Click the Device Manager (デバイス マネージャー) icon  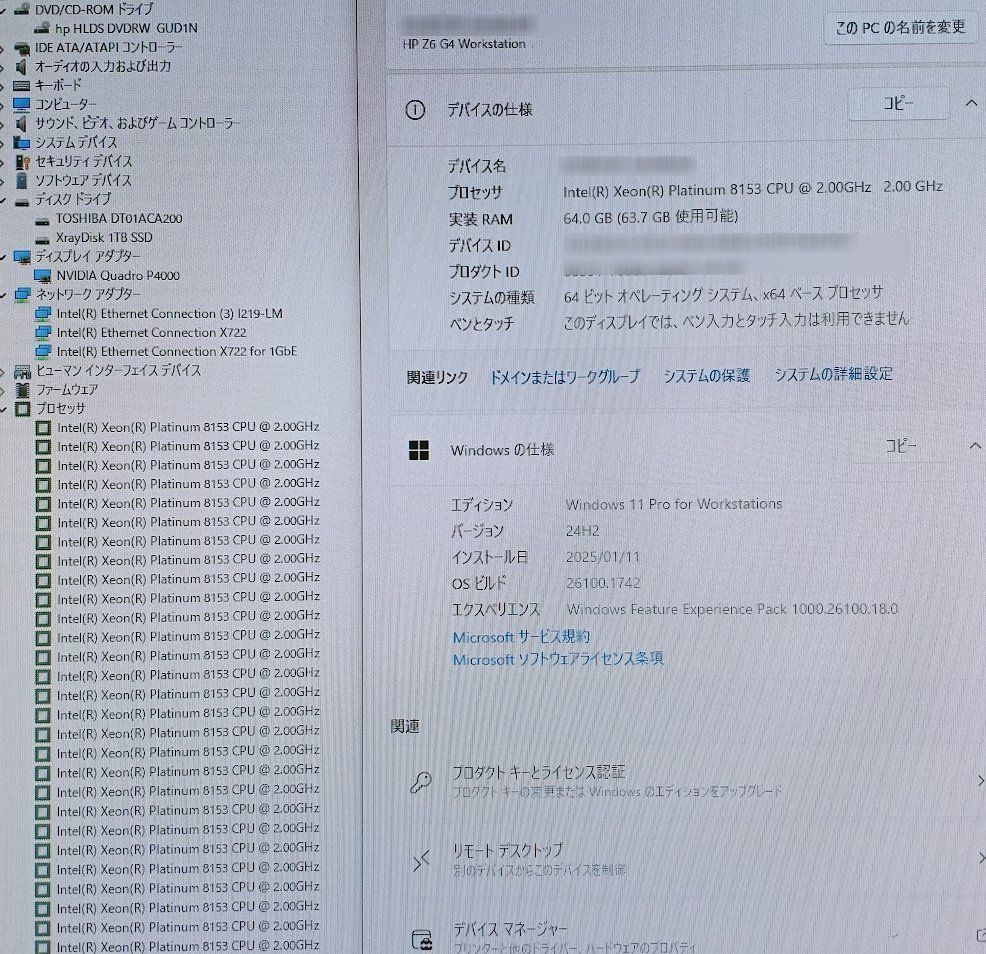421,940
